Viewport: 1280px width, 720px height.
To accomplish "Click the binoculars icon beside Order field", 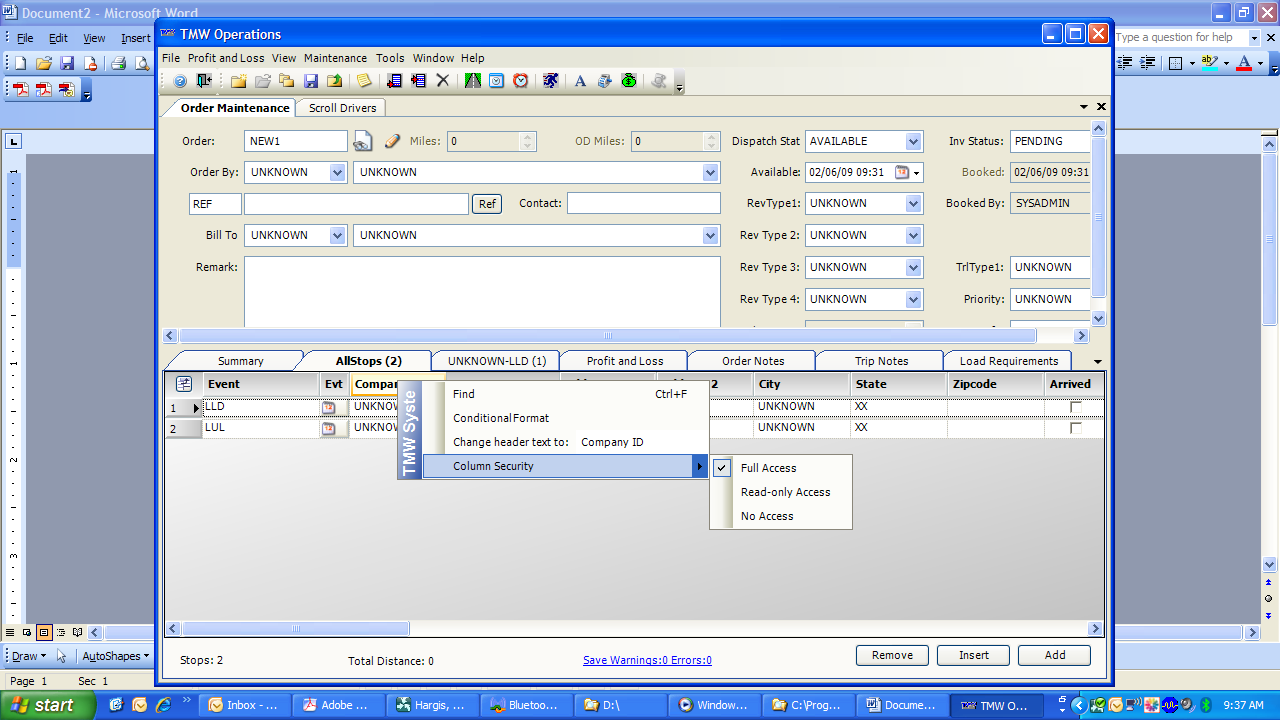I will [363, 142].
